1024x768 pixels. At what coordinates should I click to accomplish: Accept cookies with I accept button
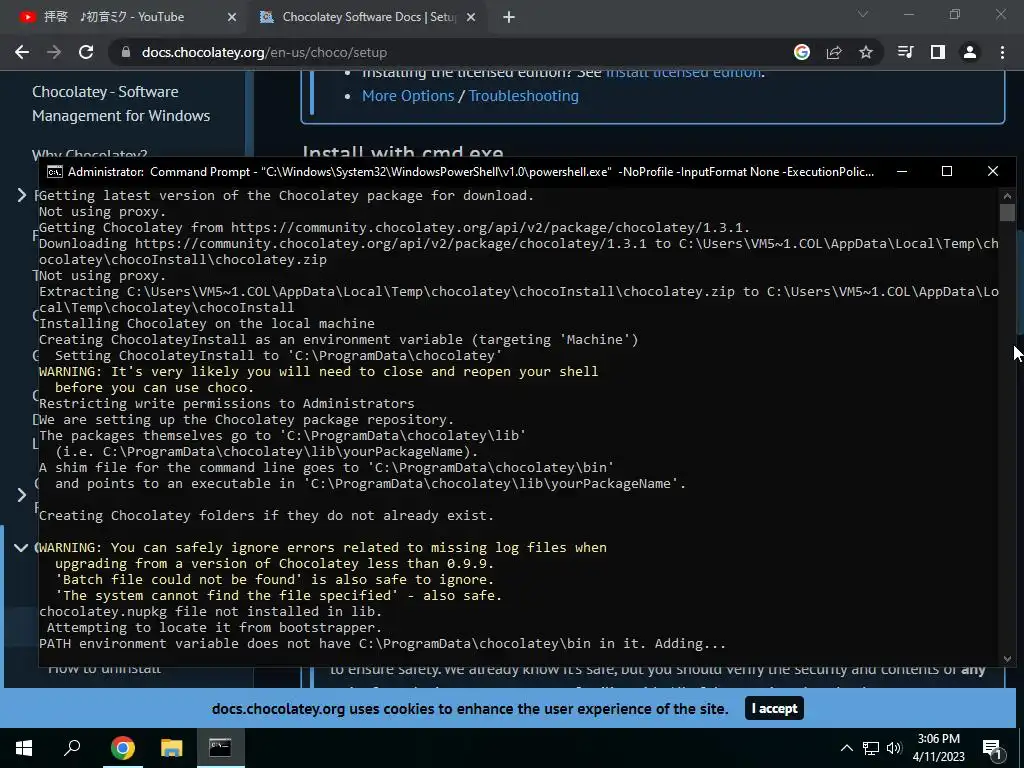[774, 709]
